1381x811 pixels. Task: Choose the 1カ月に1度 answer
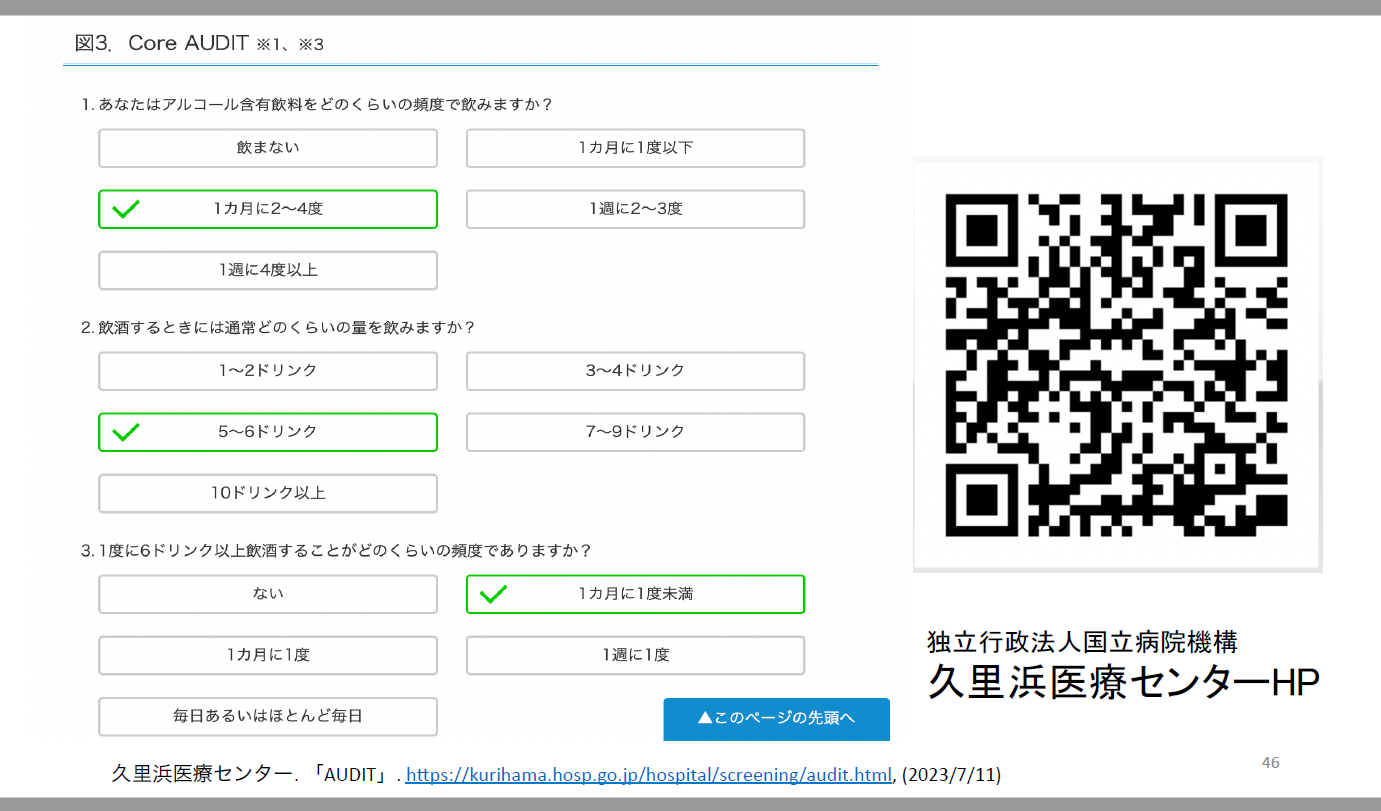[267, 655]
